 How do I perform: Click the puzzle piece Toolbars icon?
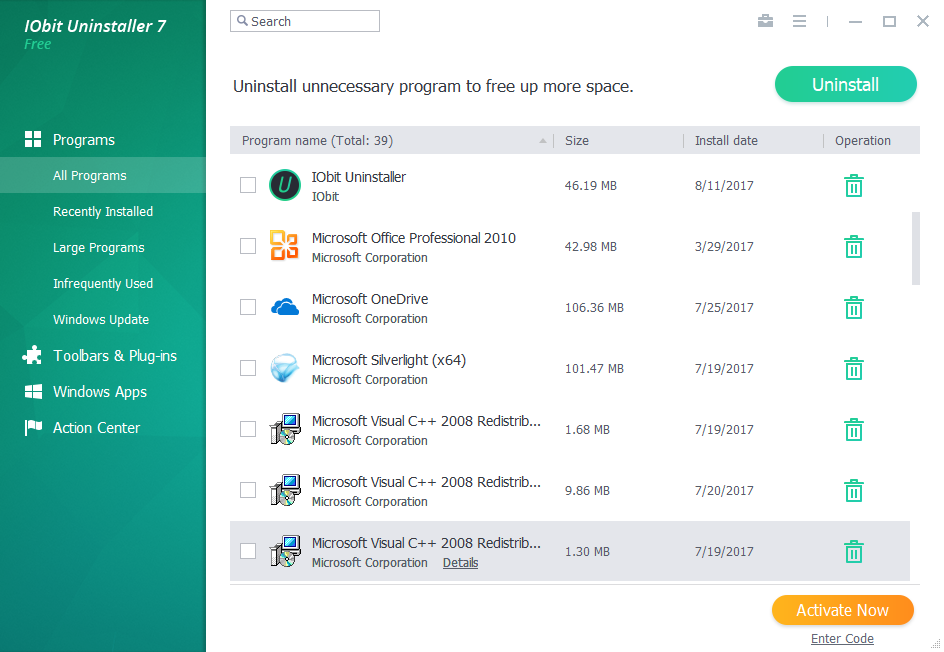point(33,355)
